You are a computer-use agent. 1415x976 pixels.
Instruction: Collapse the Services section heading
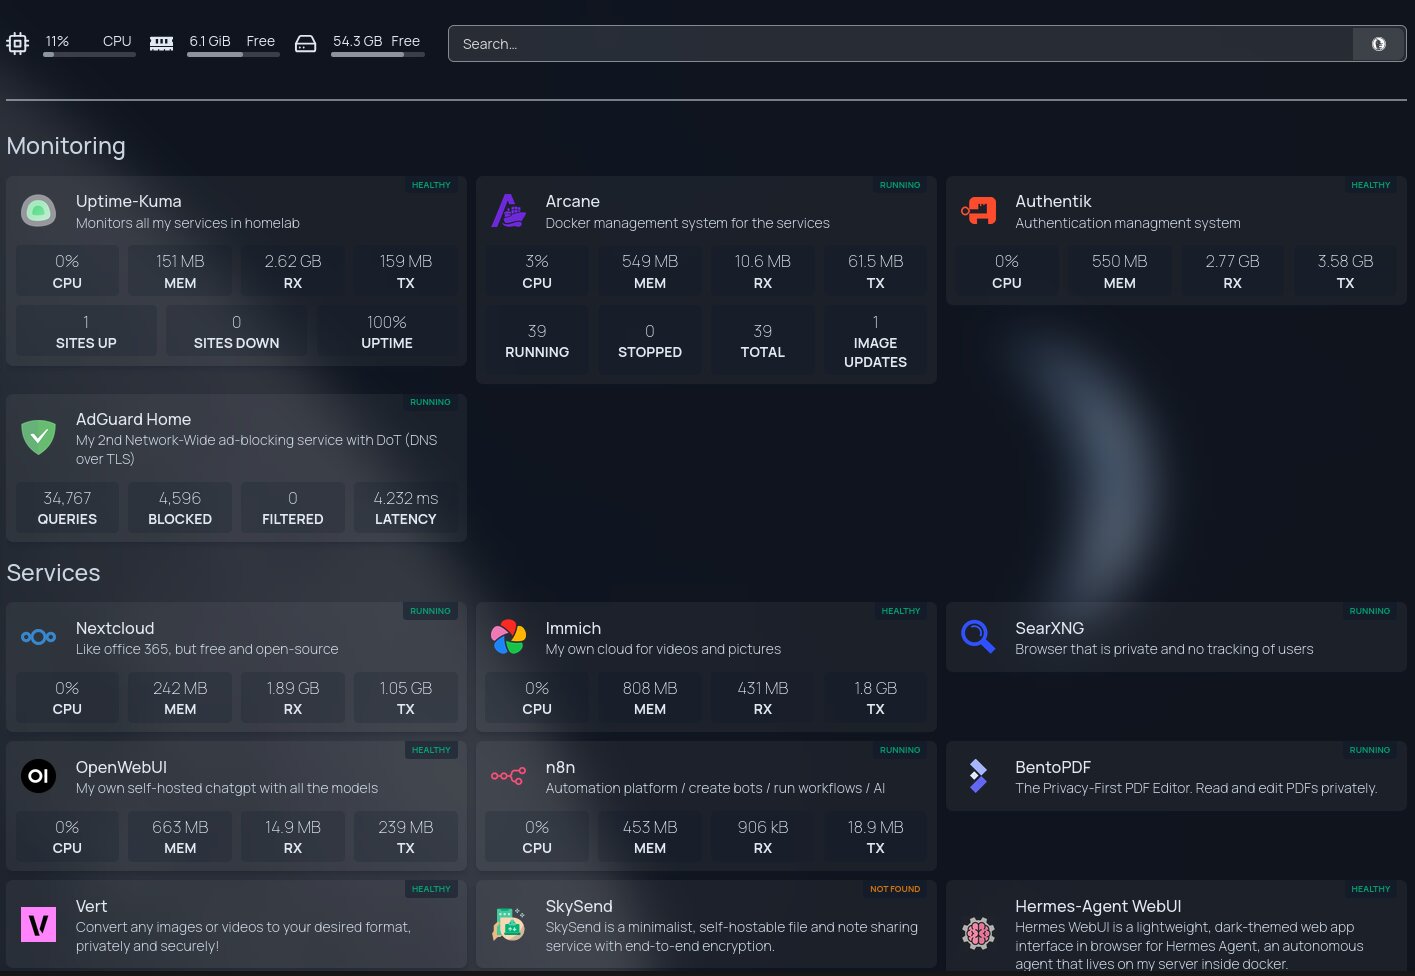tap(53, 573)
